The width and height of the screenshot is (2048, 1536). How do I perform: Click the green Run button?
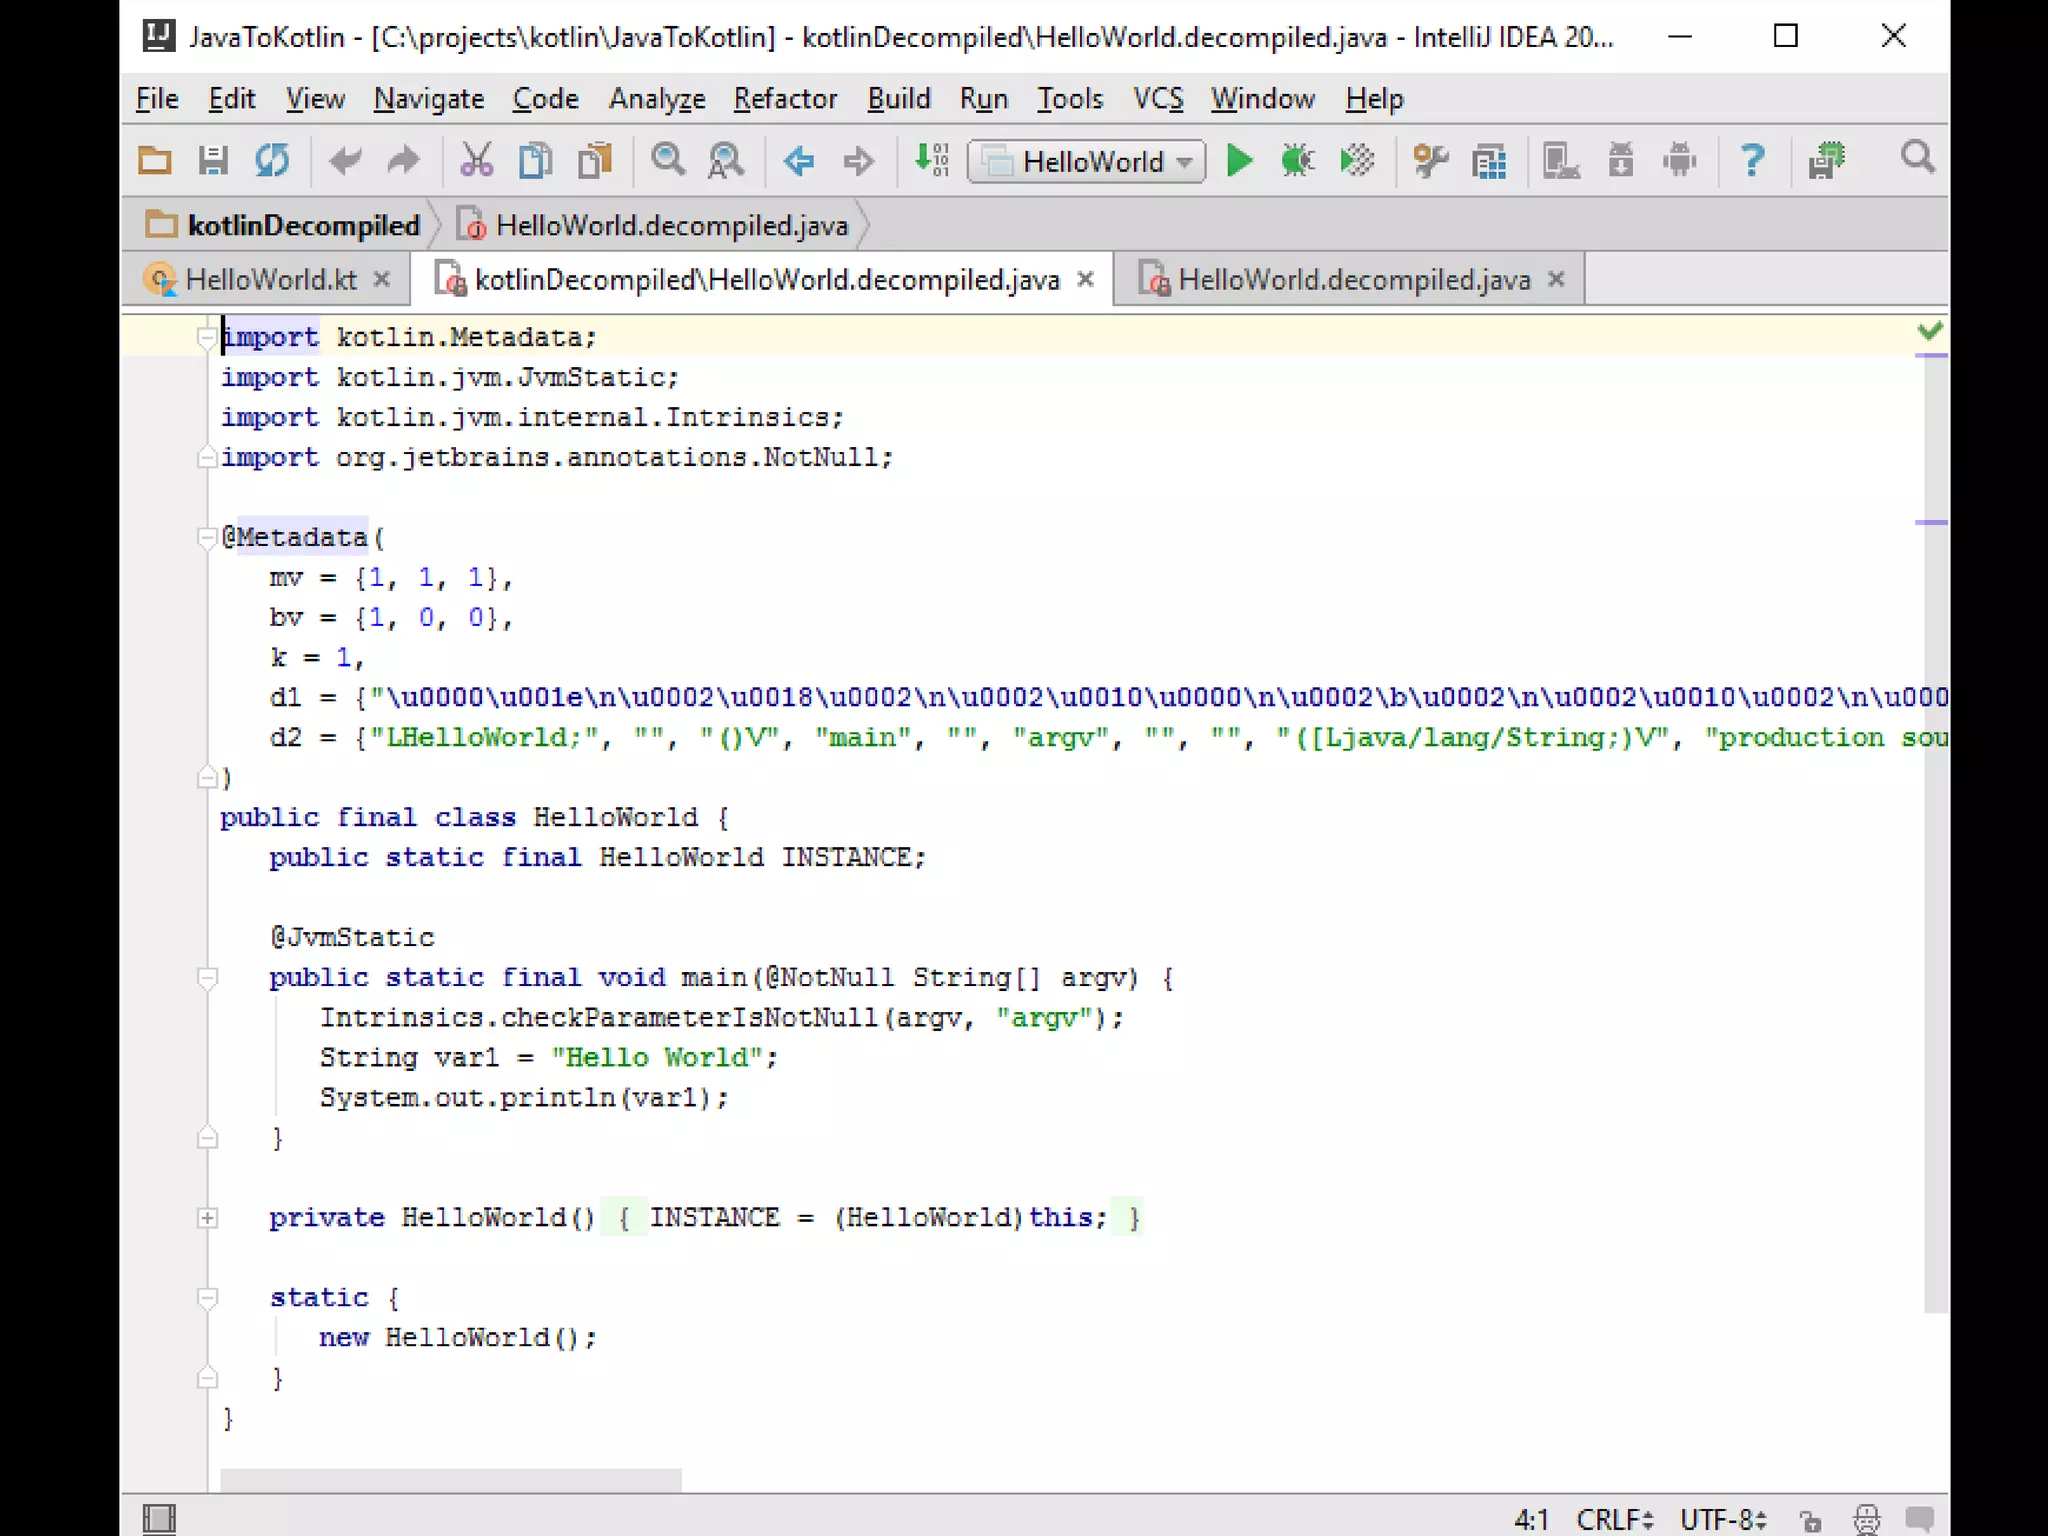1238,161
